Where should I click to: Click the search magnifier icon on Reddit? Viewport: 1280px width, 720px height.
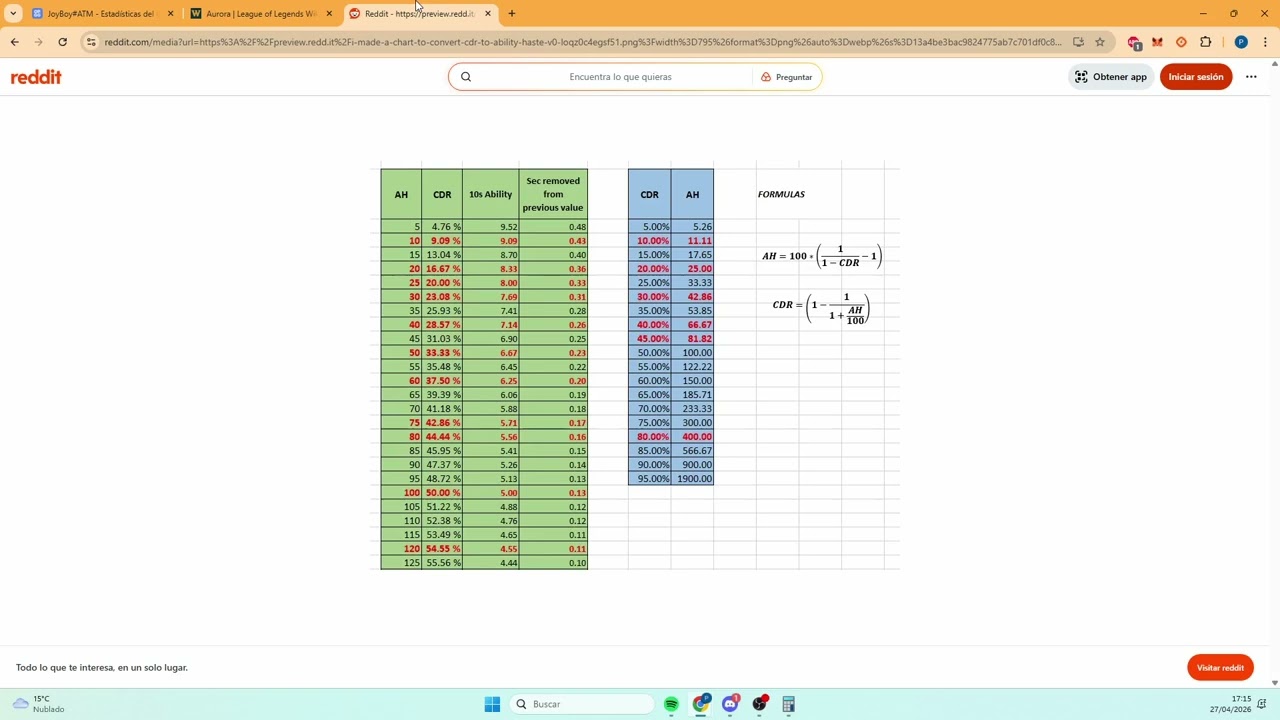click(x=466, y=77)
